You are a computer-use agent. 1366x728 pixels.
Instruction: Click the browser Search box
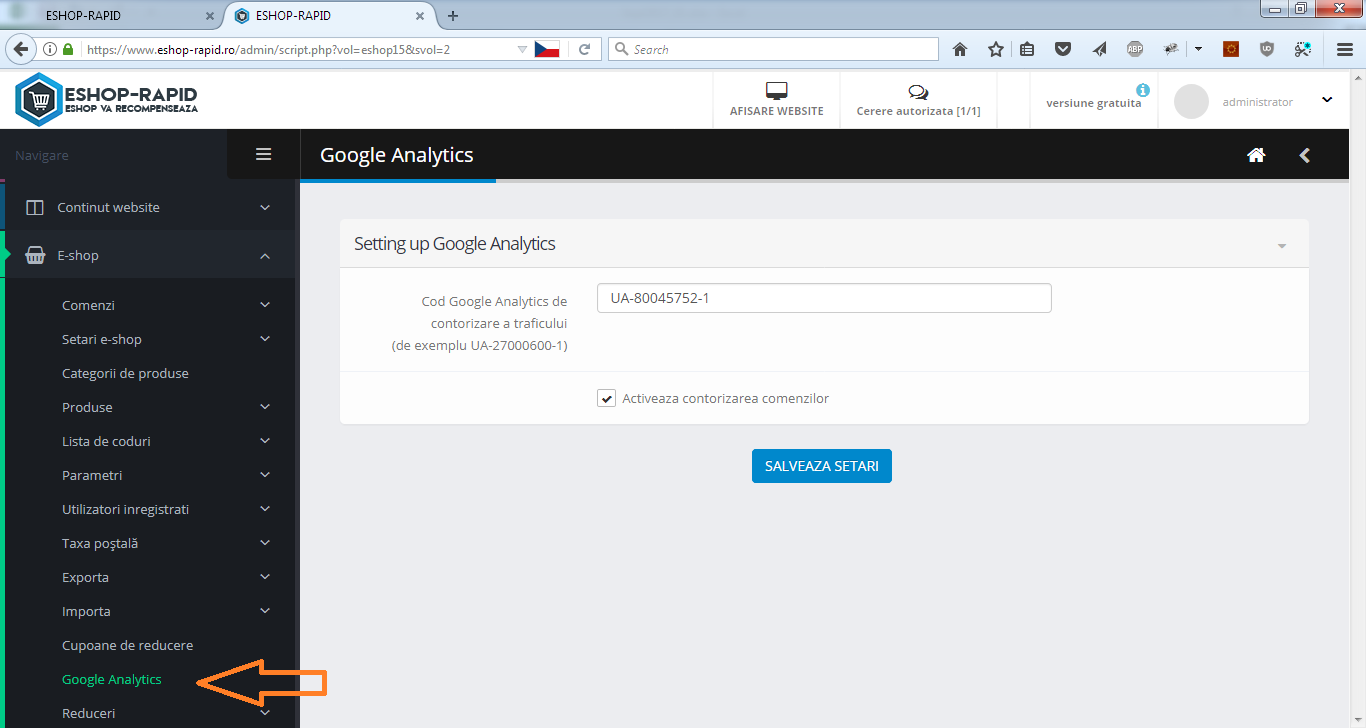[x=774, y=49]
